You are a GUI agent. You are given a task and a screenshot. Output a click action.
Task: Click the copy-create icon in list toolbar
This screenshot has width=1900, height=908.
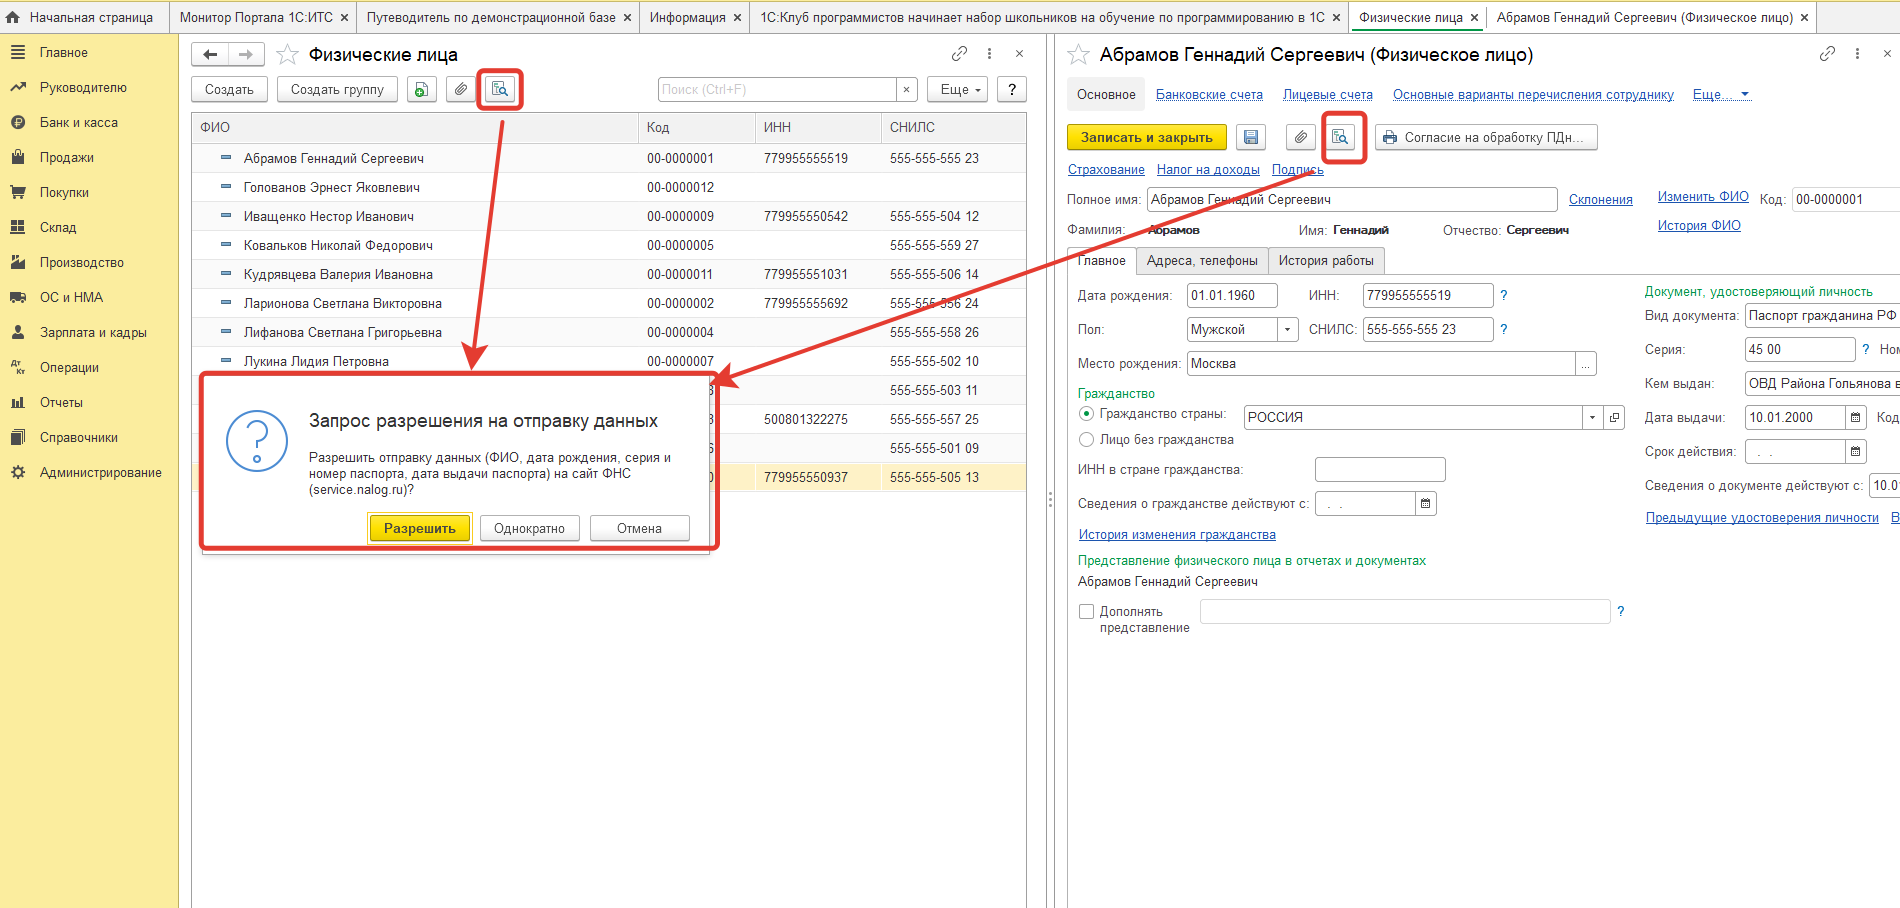pyautogui.click(x=422, y=89)
